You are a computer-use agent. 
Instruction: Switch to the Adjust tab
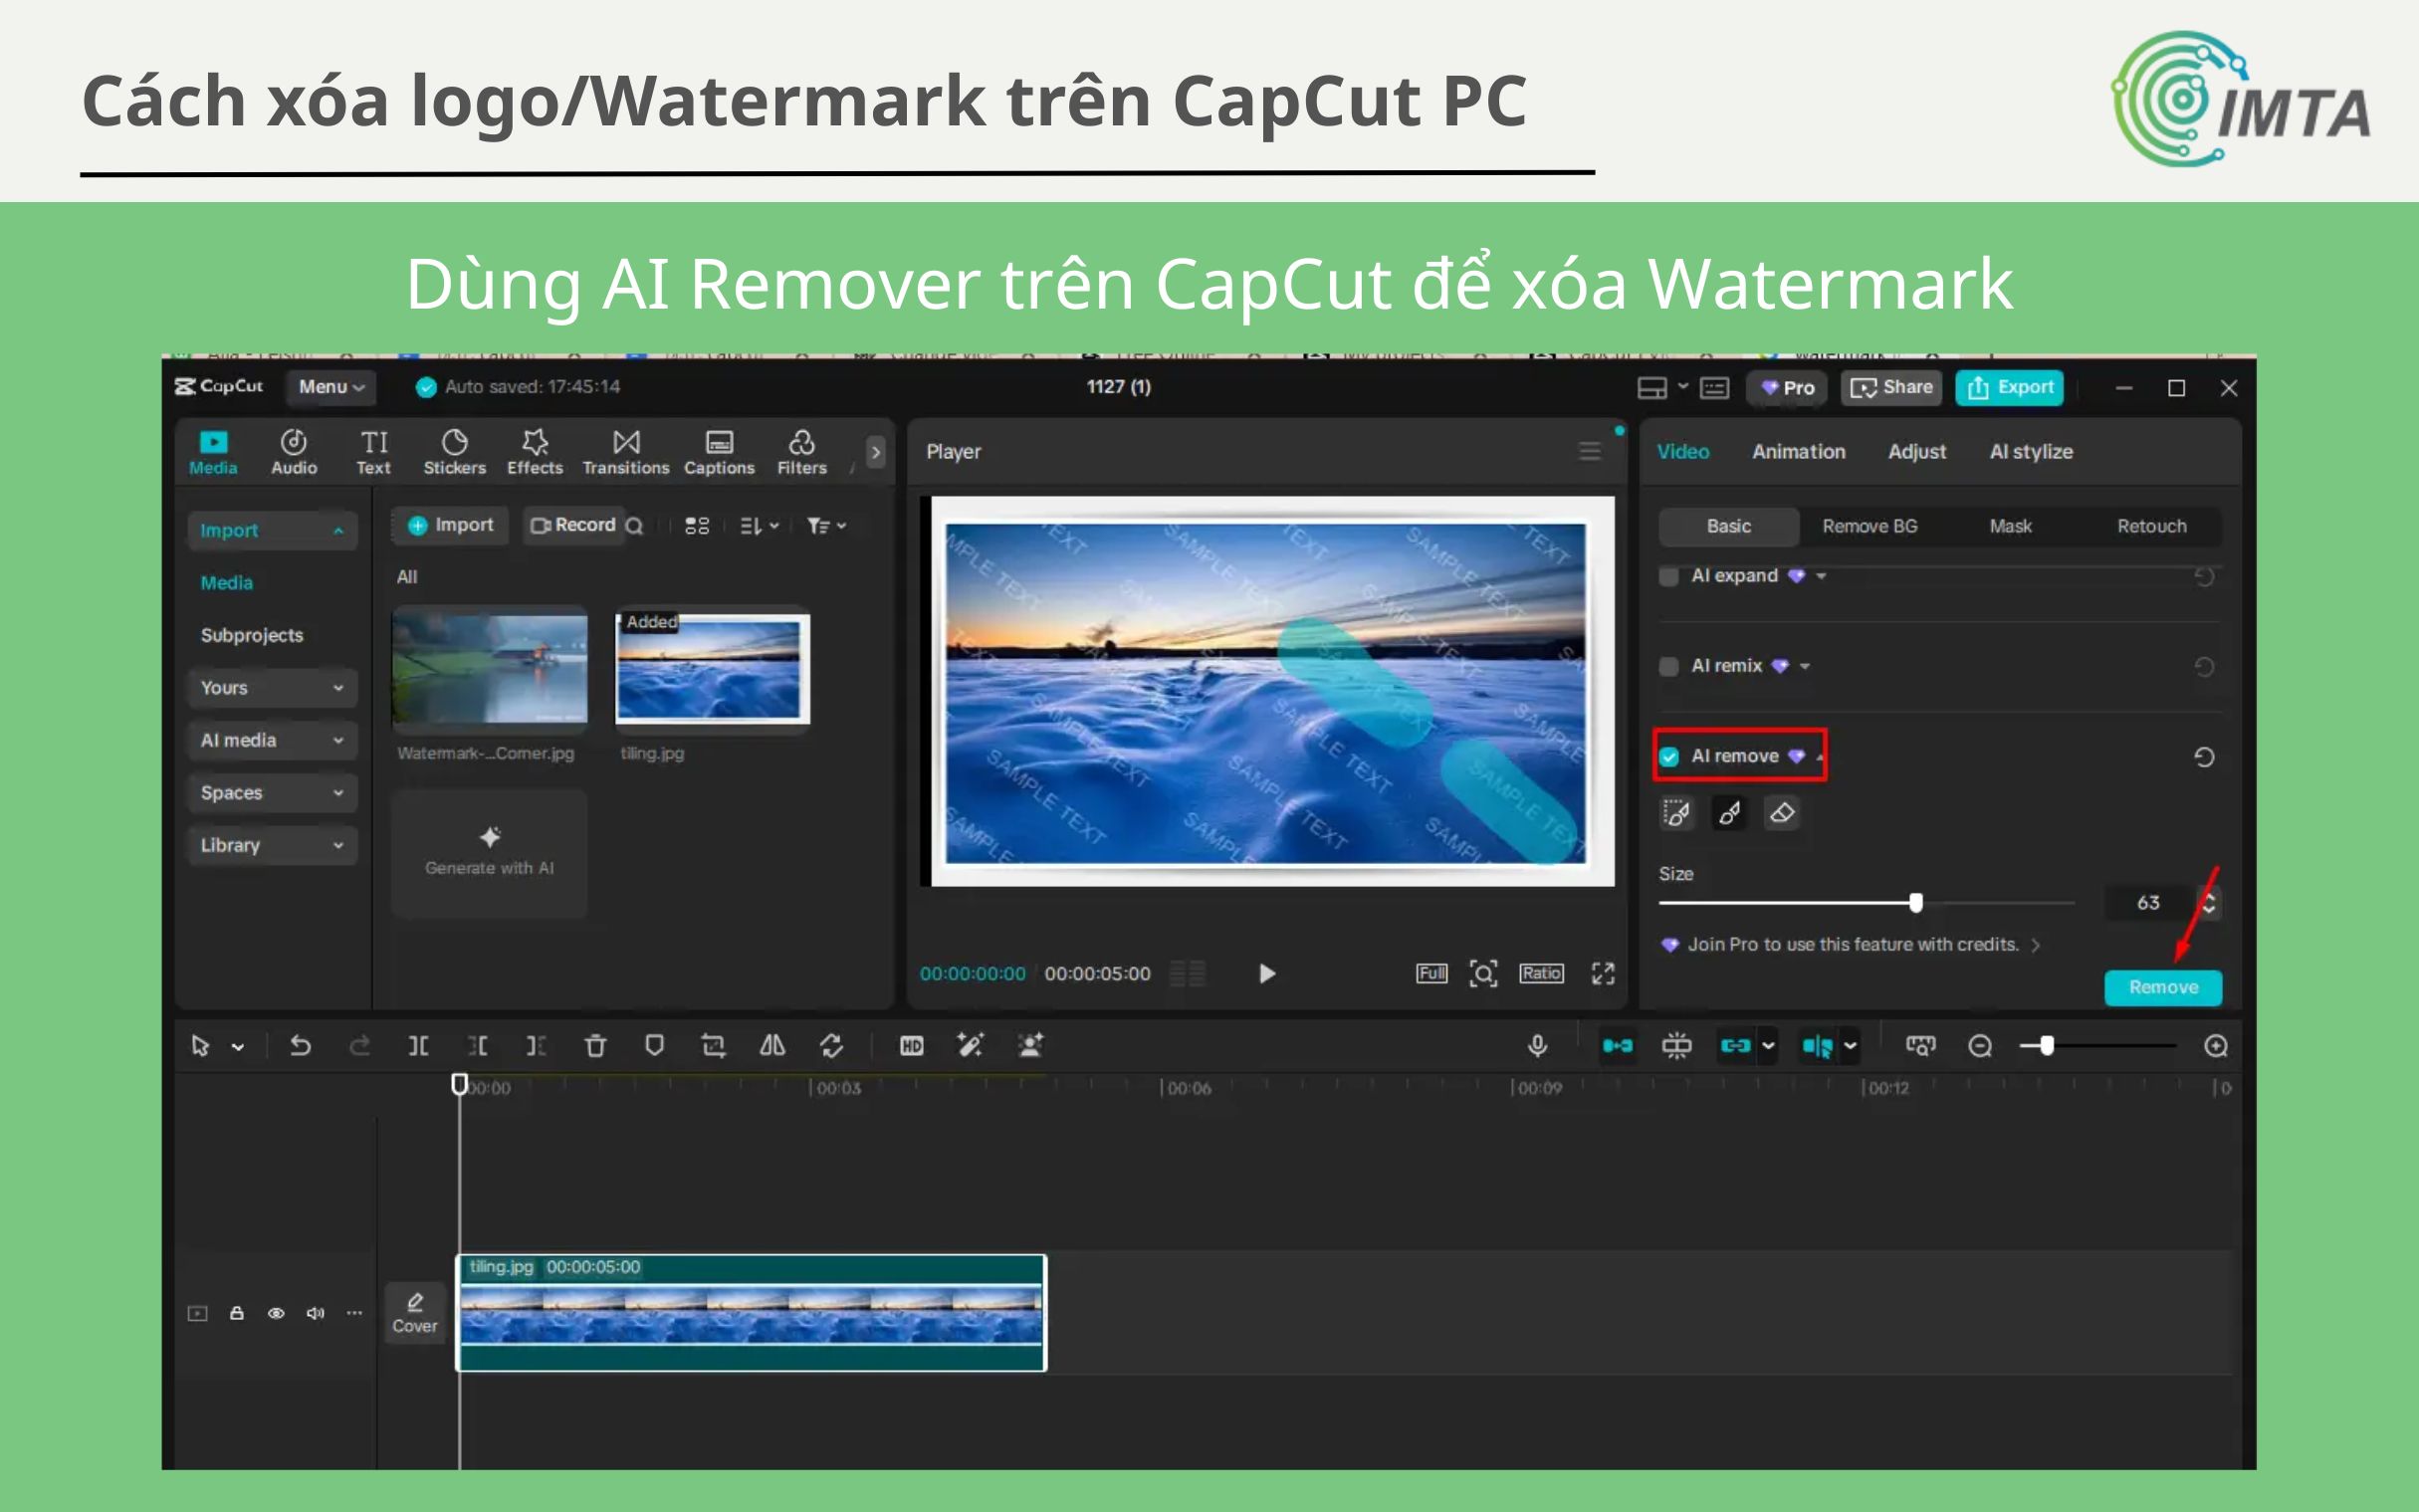pyautogui.click(x=1916, y=452)
